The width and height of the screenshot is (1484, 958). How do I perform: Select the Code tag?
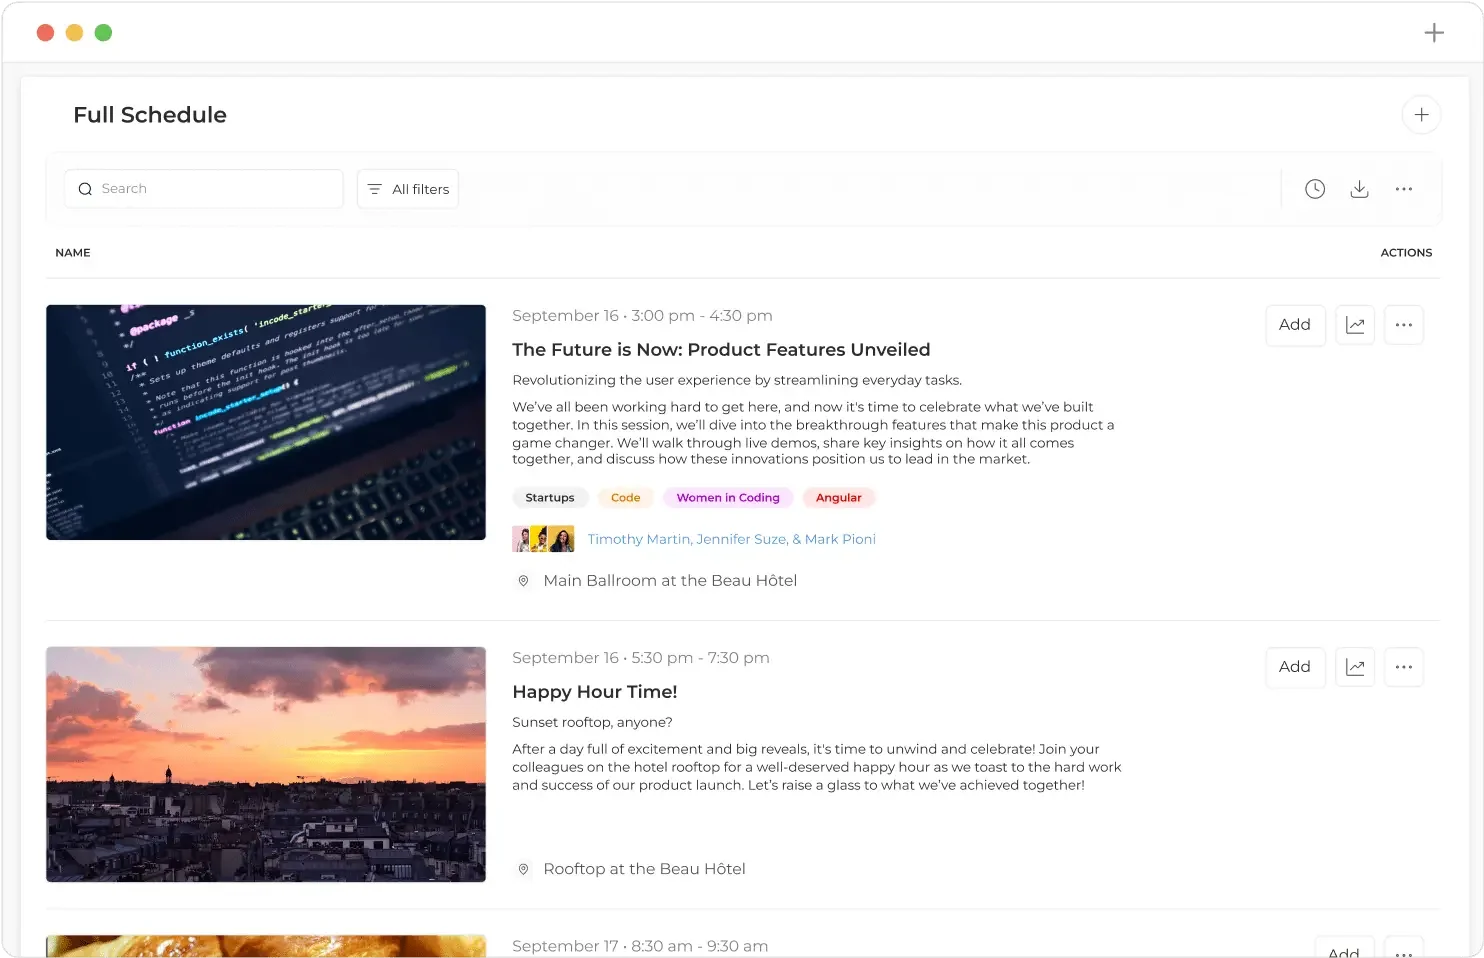tap(626, 498)
